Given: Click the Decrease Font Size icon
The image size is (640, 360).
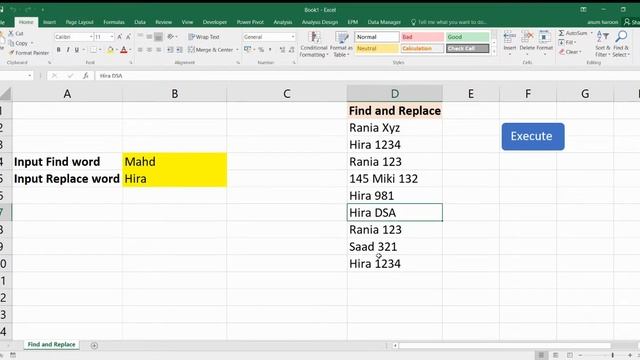Looking at the screenshot, I should click(x=129, y=37).
